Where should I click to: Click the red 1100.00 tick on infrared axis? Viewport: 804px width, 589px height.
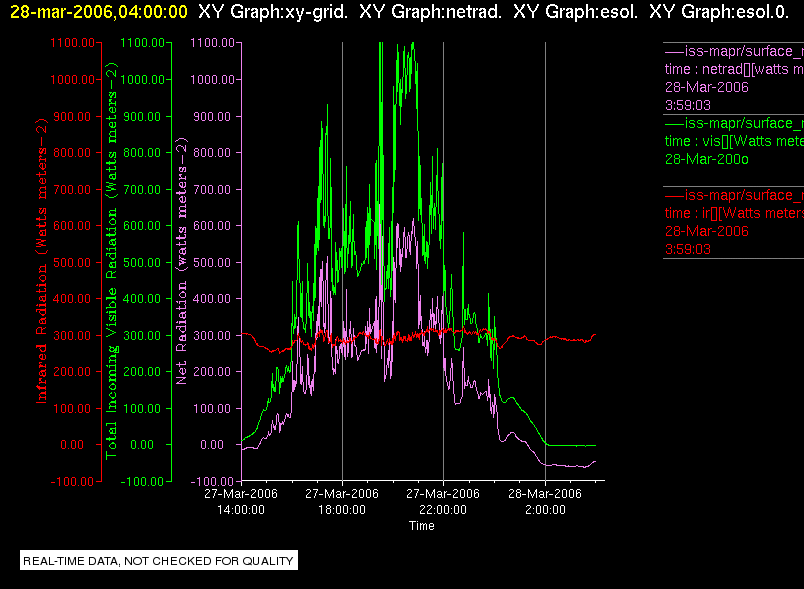click(x=72, y=43)
